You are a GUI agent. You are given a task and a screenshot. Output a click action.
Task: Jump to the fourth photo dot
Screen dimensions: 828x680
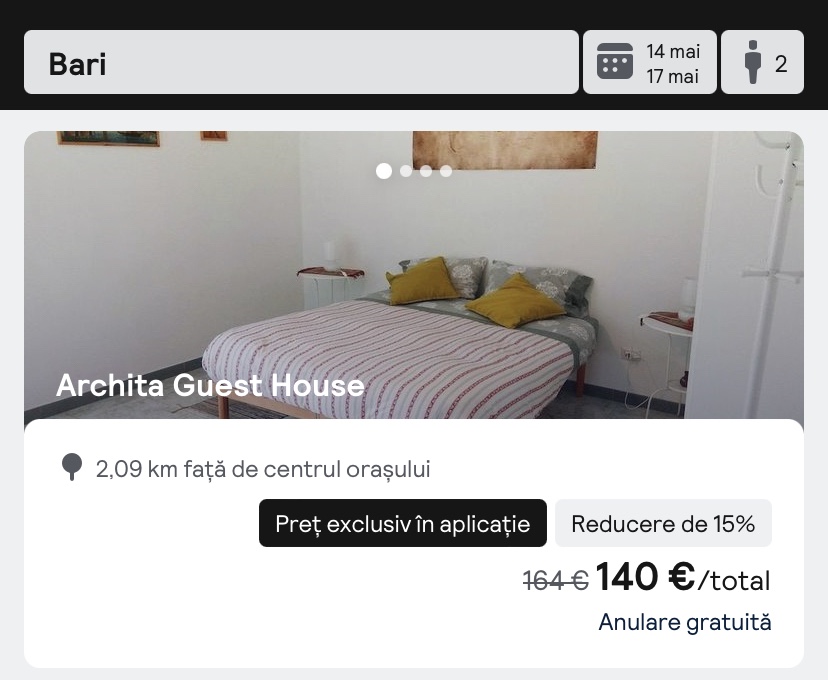[446, 171]
